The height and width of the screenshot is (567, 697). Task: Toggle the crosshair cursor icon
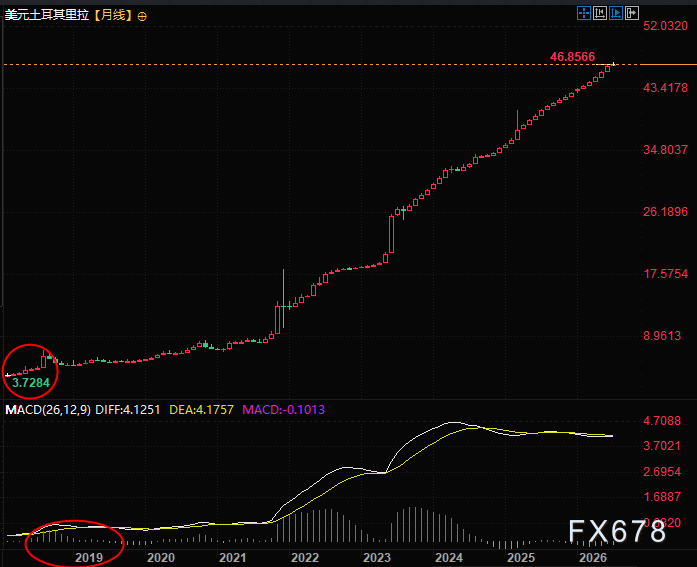pos(584,13)
